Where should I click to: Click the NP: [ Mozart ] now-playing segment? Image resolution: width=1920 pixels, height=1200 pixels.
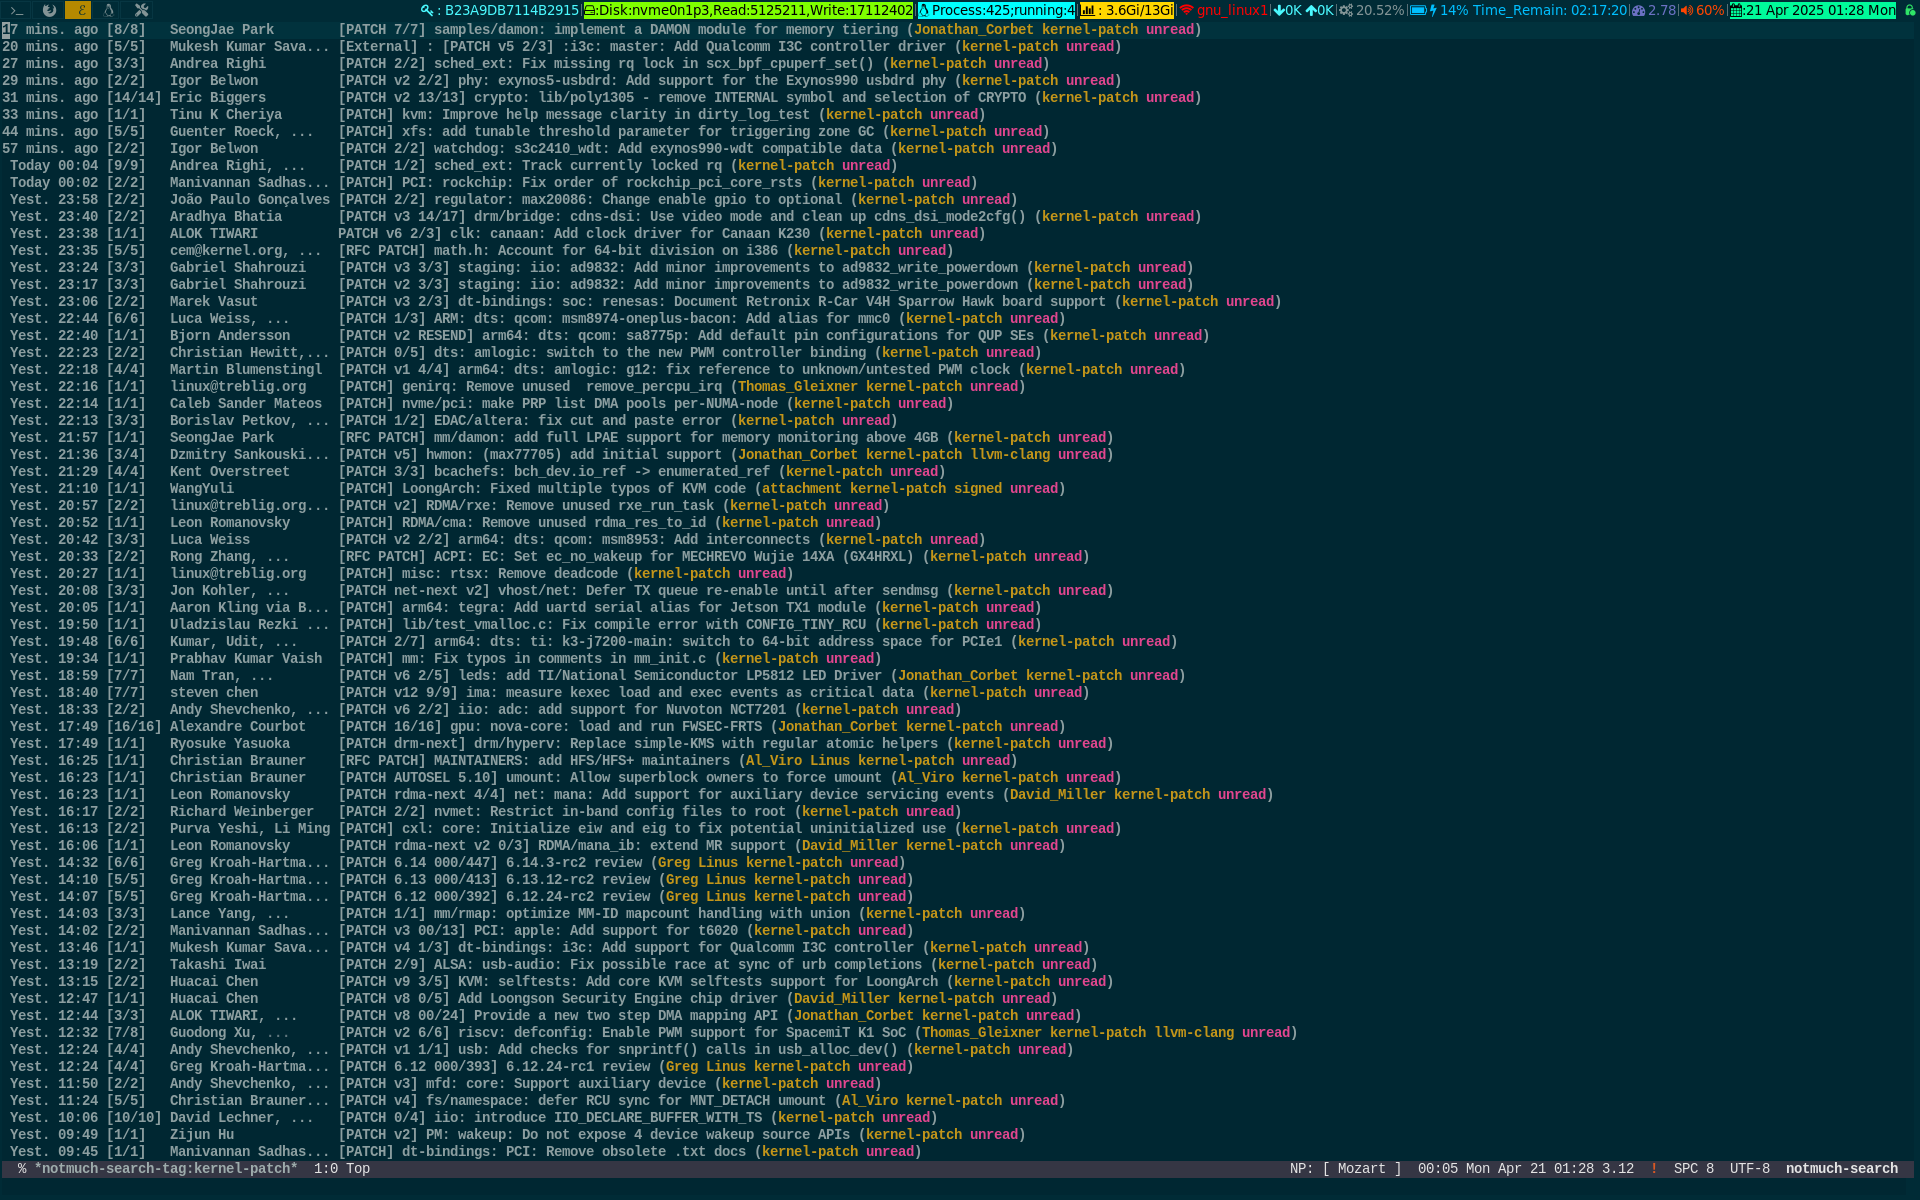tap(1345, 1169)
